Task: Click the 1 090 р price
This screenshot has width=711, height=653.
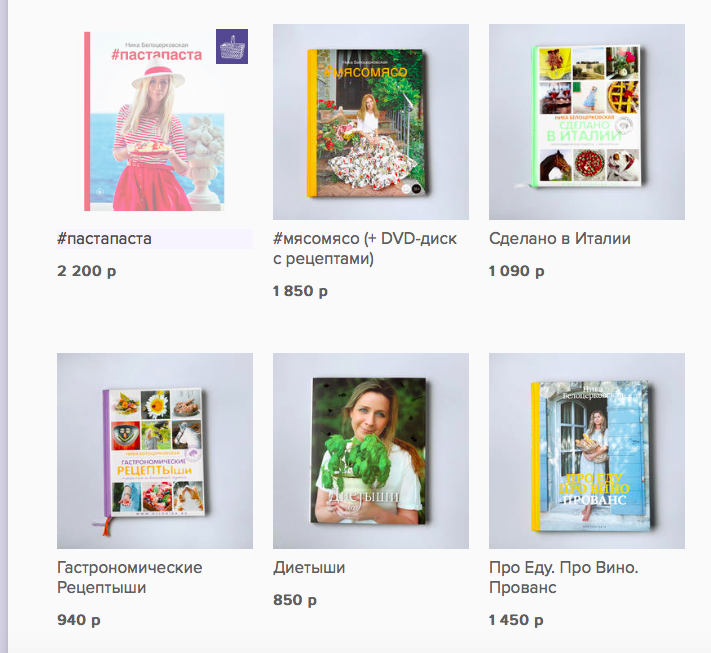Action: point(516,271)
